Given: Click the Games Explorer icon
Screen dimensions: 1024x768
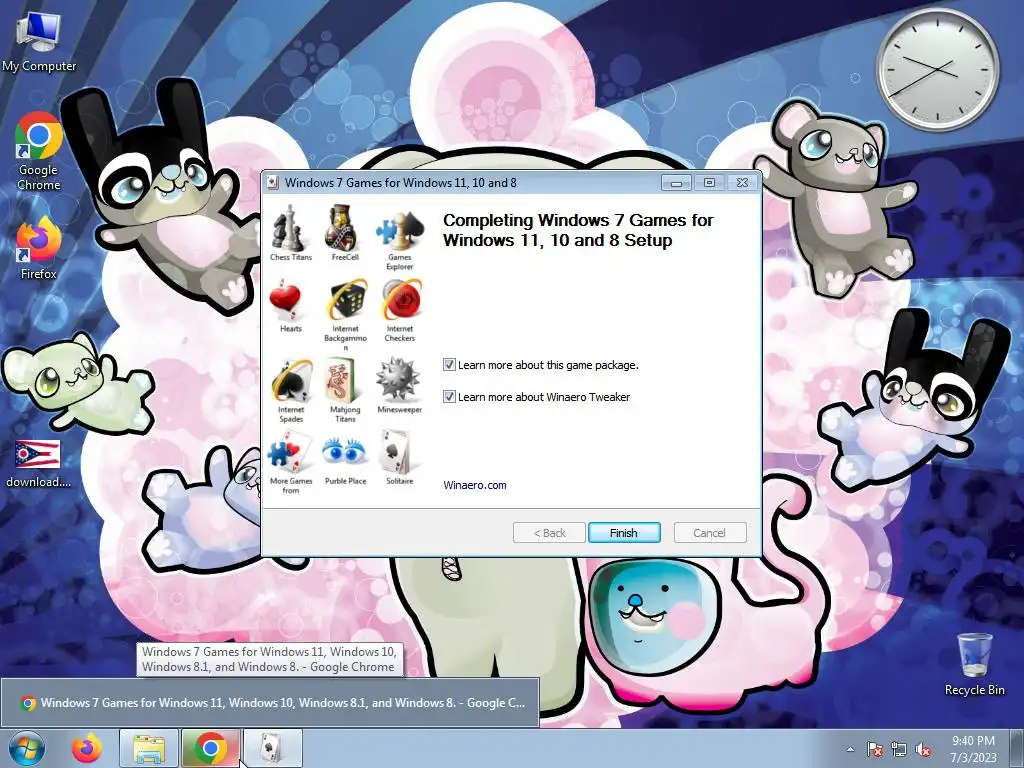Looking at the screenshot, I should click(400, 231).
